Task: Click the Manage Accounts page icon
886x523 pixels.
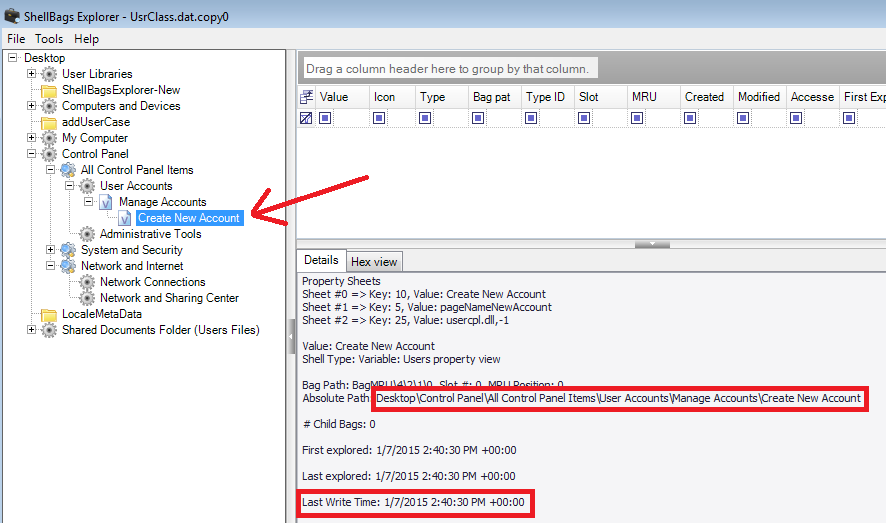Action: (x=106, y=202)
